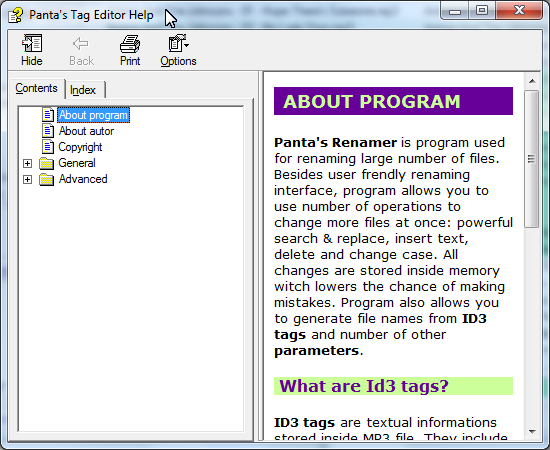The image size is (550, 450).
Task: Click the Copyright page icon
Action: (48, 147)
